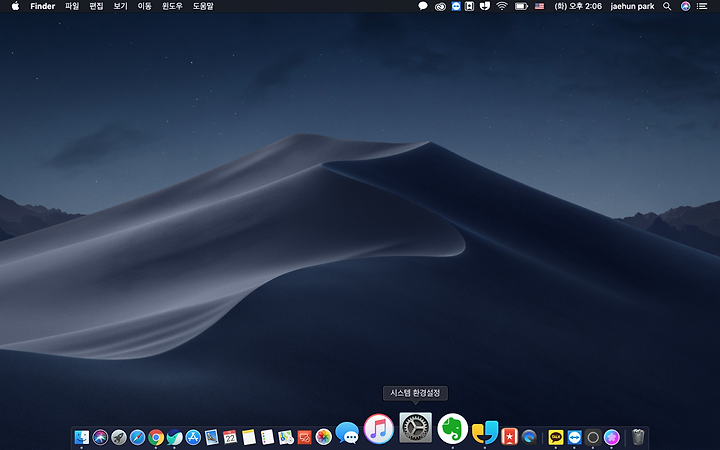Launch Siri from the dock

(100, 437)
